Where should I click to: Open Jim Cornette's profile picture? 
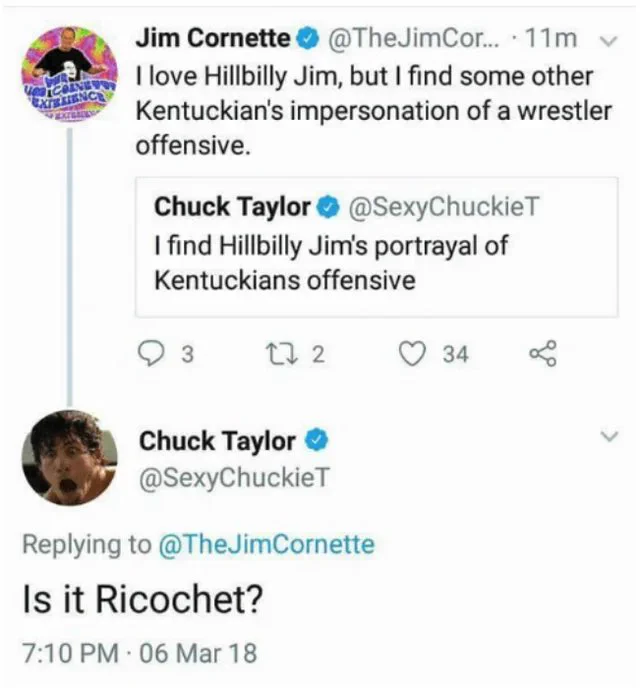pyautogui.click(x=70, y=72)
